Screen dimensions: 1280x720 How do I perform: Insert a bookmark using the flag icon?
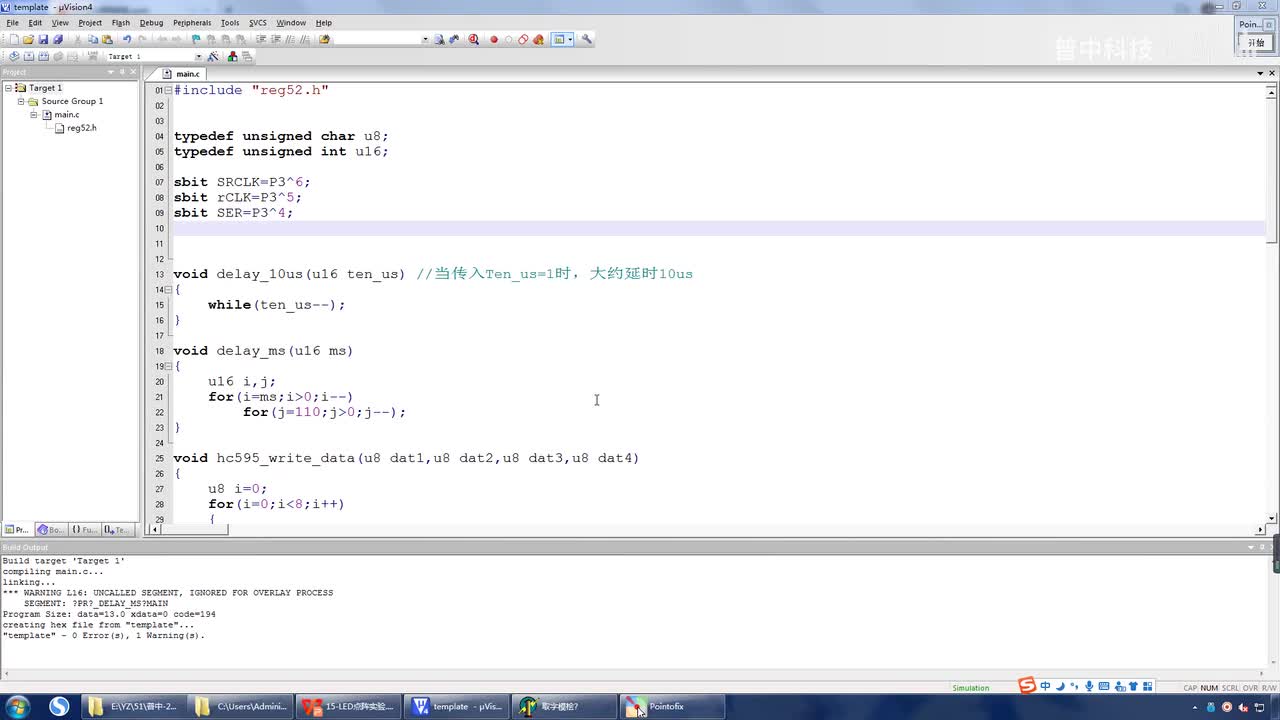196,40
